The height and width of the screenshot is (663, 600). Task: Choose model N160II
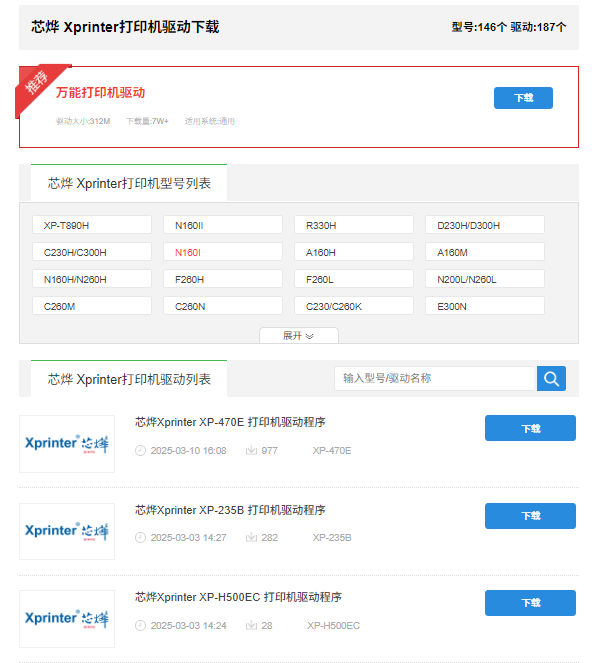pos(223,225)
